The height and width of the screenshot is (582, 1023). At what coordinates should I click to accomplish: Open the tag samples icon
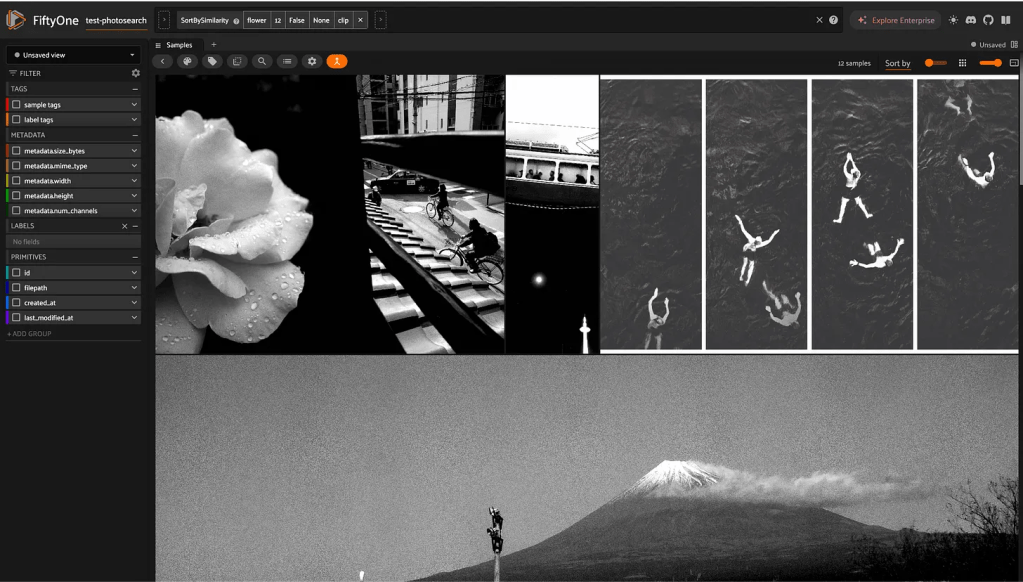(x=212, y=61)
